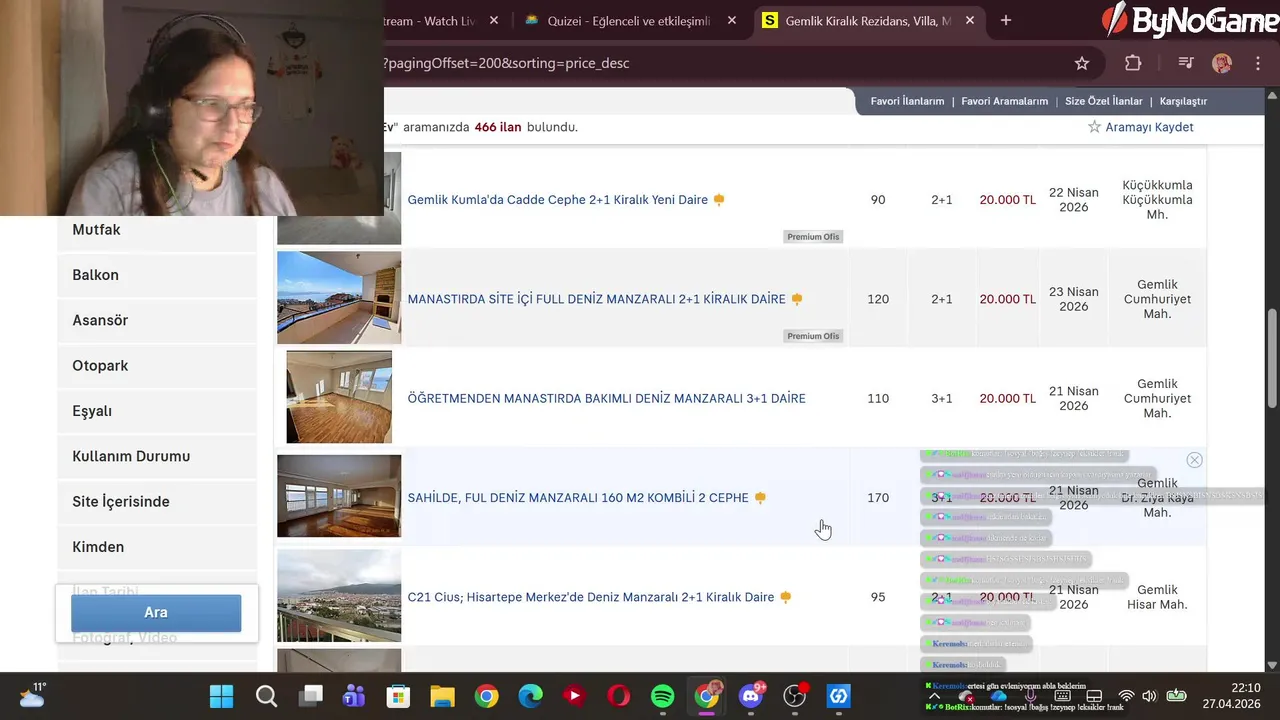The width and height of the screenshot is (1280, 720).
Task: Click the star icon next to Aramayı Kaydet
Action: 1094,127
